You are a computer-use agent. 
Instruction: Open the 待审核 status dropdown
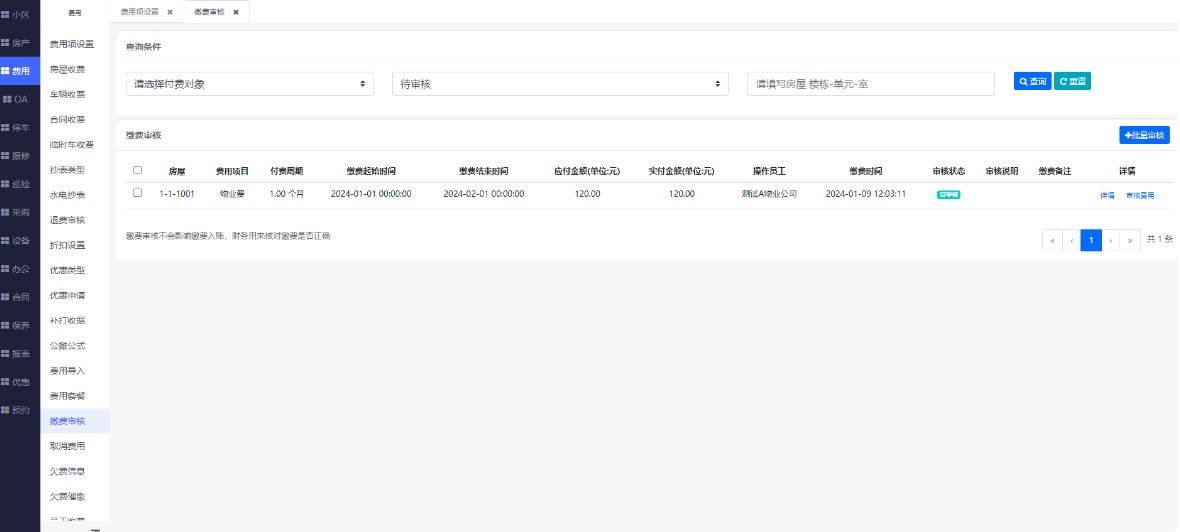click(x=560, y=84)
